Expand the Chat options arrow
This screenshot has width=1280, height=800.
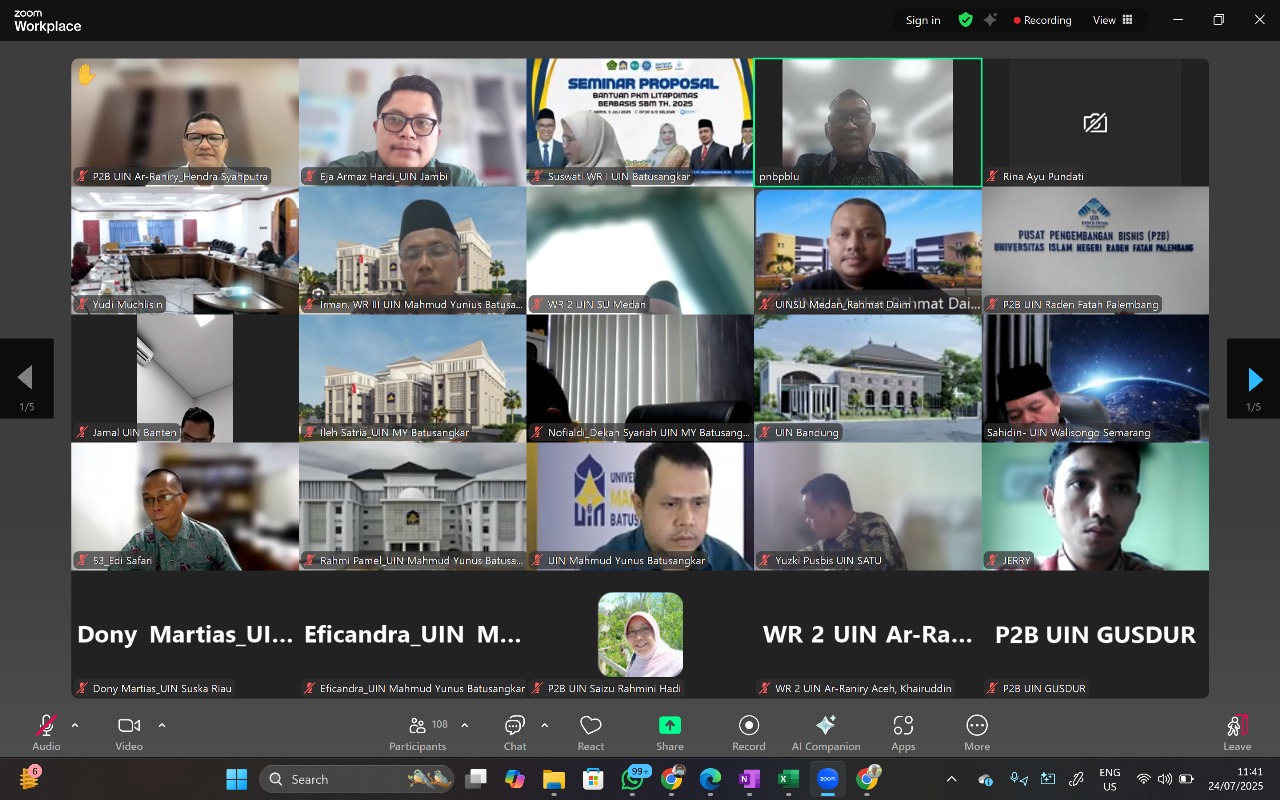(545, 725)
